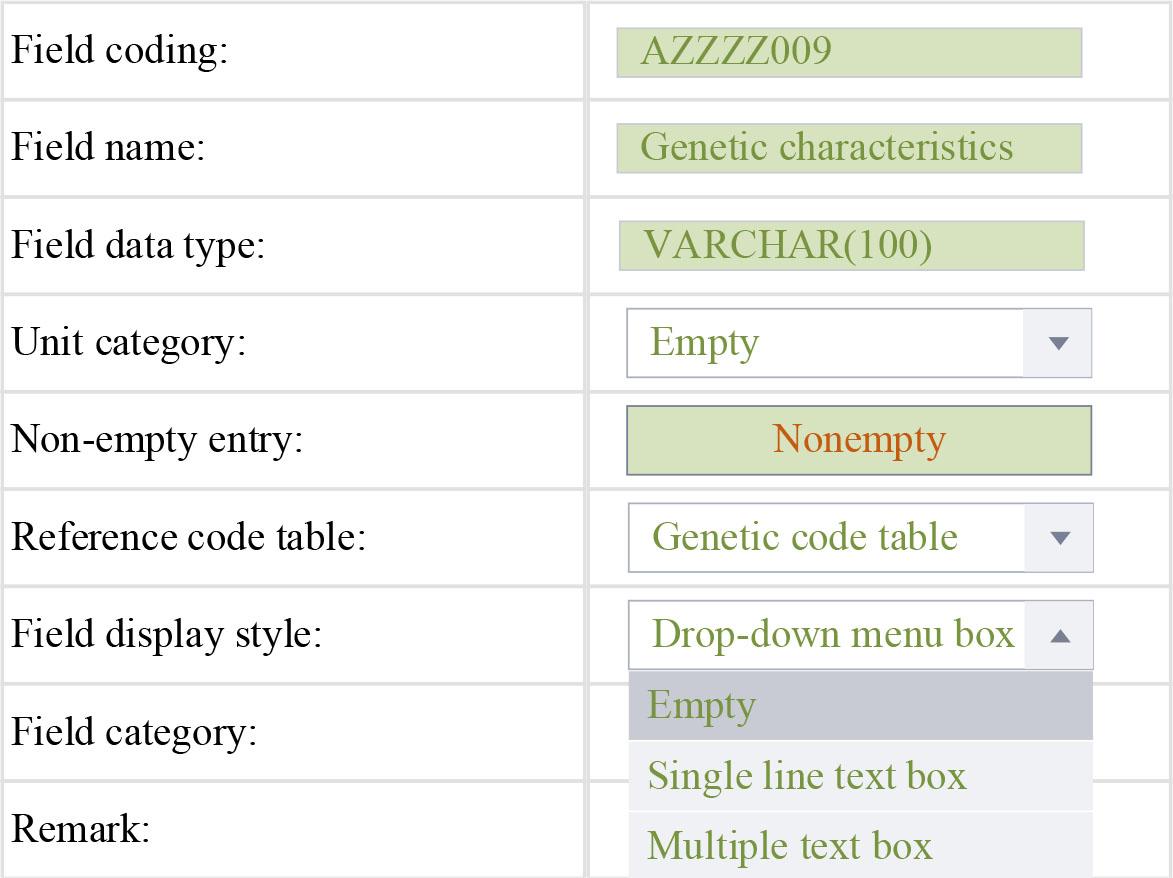Choose Single line text box option
Image resolution: width=1173 pixels, height=878 pixels.
tap(860, 776)
